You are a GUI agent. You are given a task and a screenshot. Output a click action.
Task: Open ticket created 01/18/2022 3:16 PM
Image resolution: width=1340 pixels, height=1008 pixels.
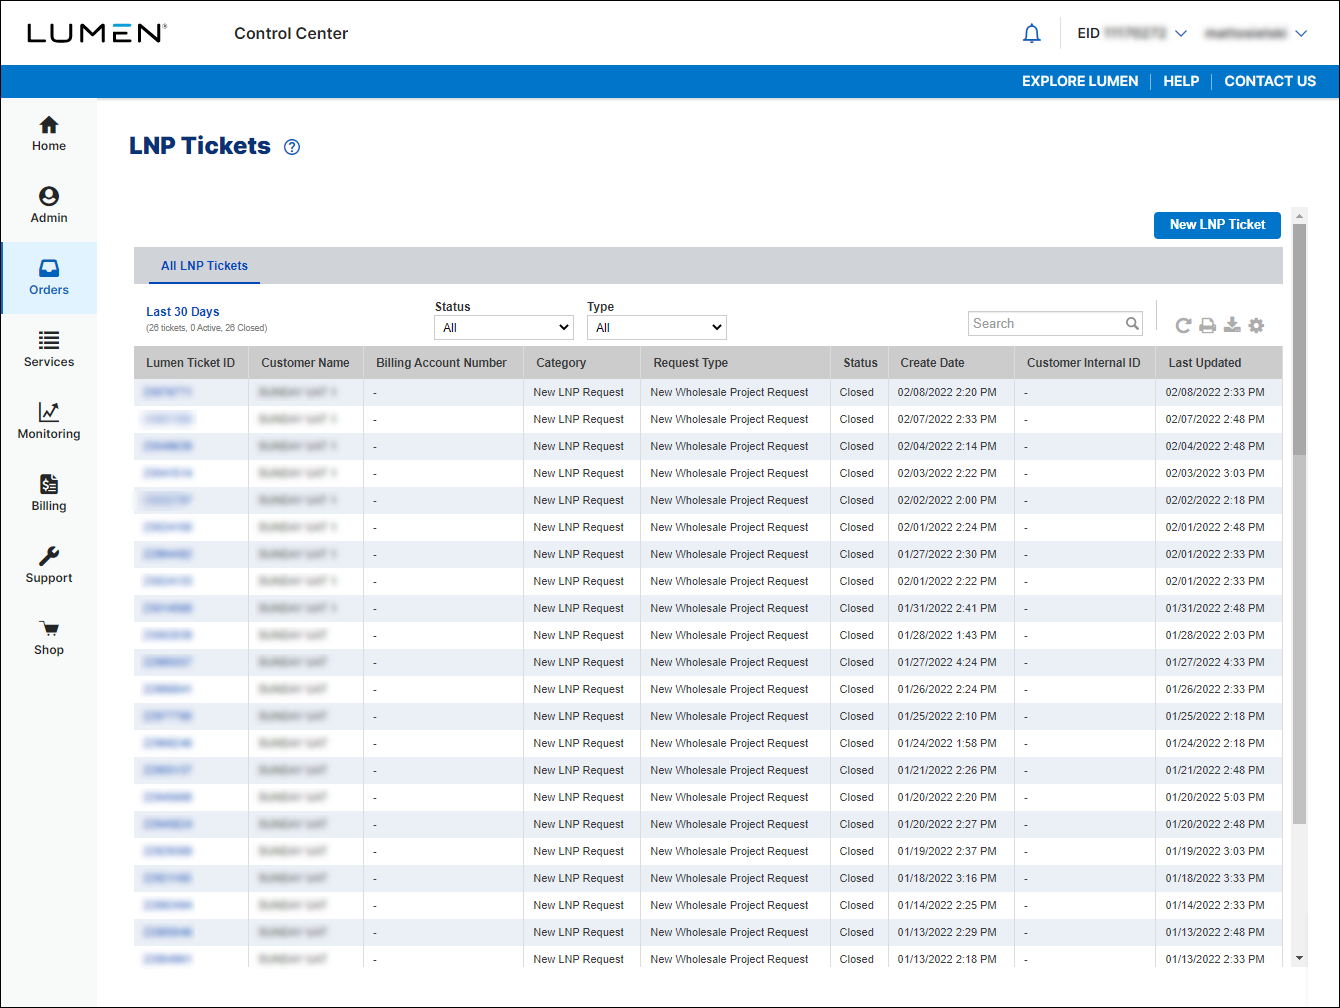168,878
